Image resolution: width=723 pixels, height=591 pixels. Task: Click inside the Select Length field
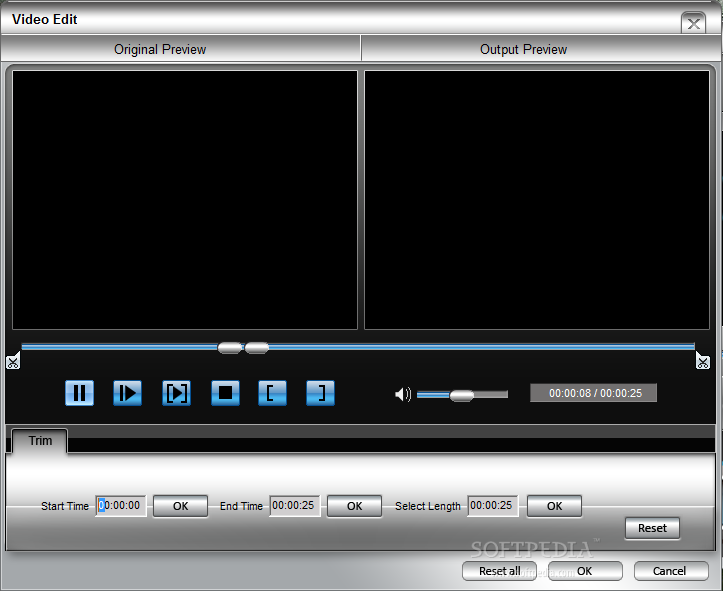[492, 506]
